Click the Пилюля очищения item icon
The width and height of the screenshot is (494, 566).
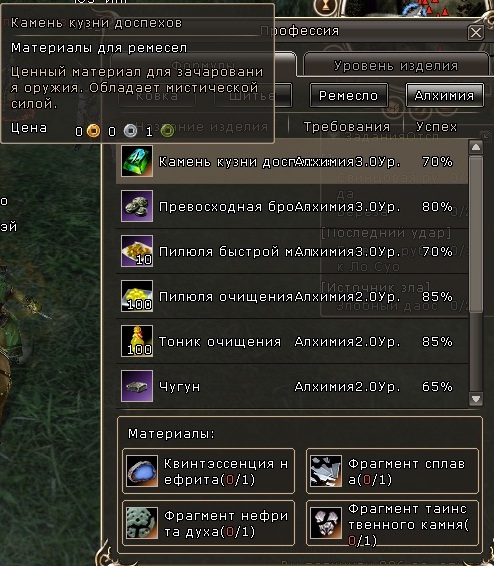[137, 296]
